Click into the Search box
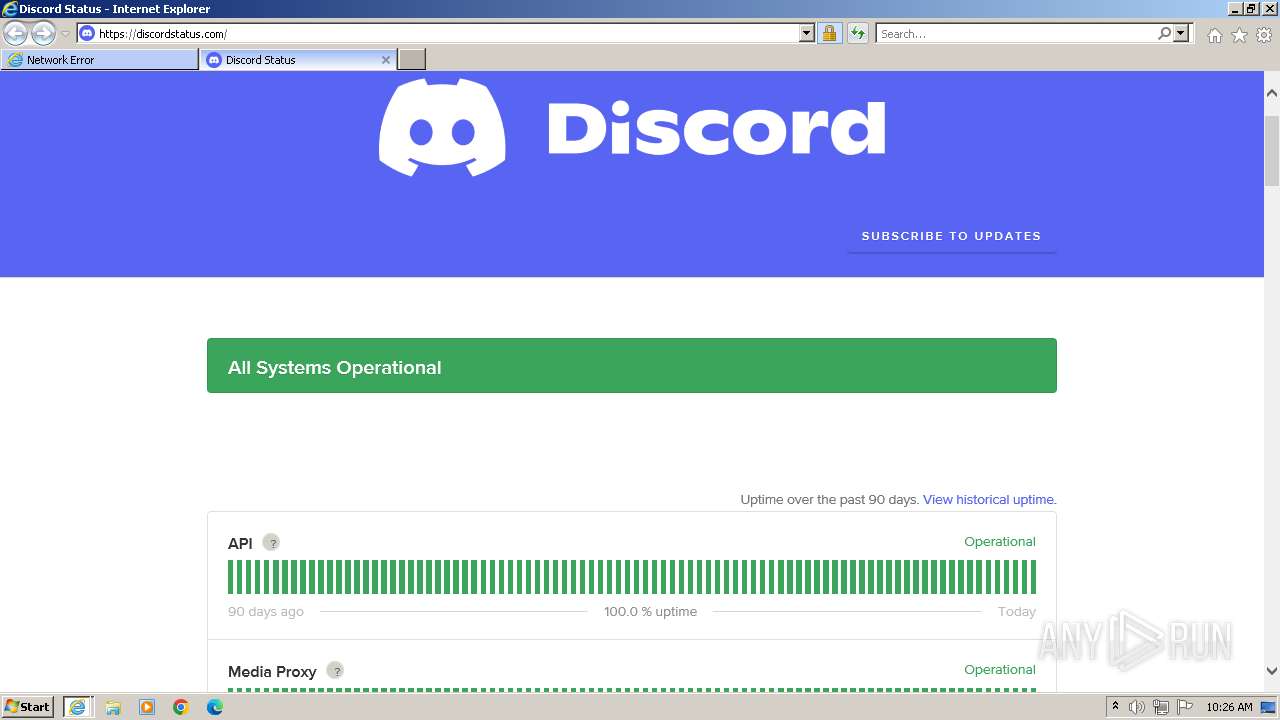Image resolution: width=1280 pixels, height=720 pixels. tap(1016, 33)
